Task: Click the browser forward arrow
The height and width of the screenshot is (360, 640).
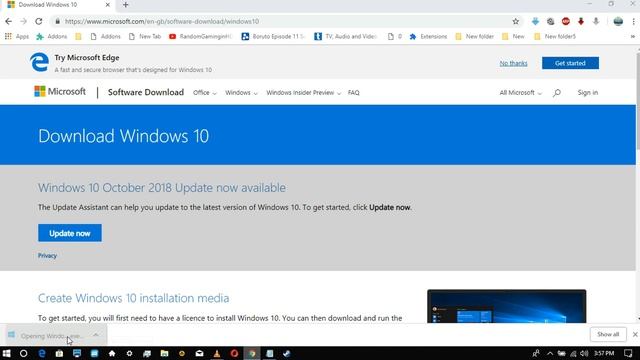Action: tap(23, 21)
